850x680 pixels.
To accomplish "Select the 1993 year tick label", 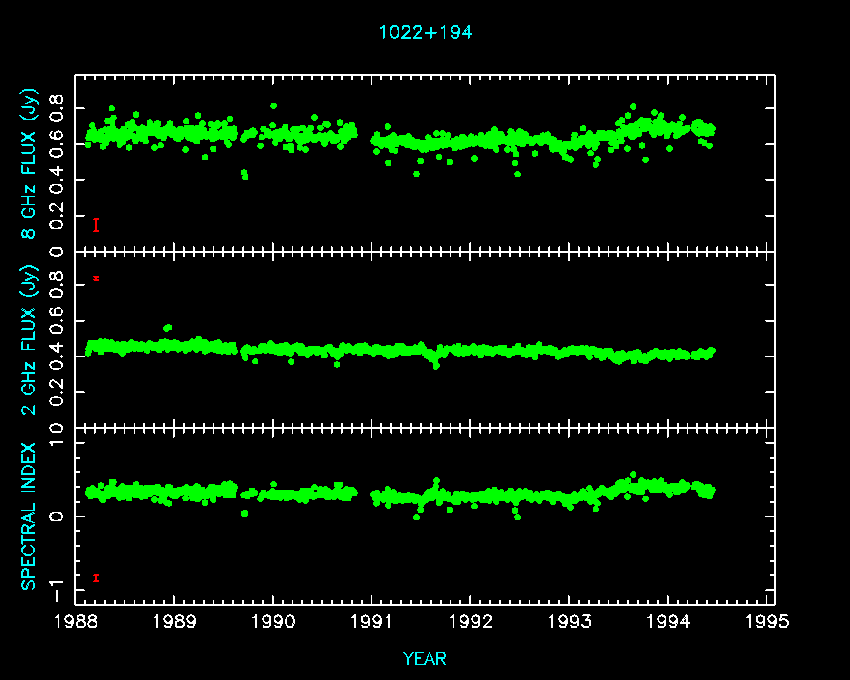I will [x=570, y=622].
